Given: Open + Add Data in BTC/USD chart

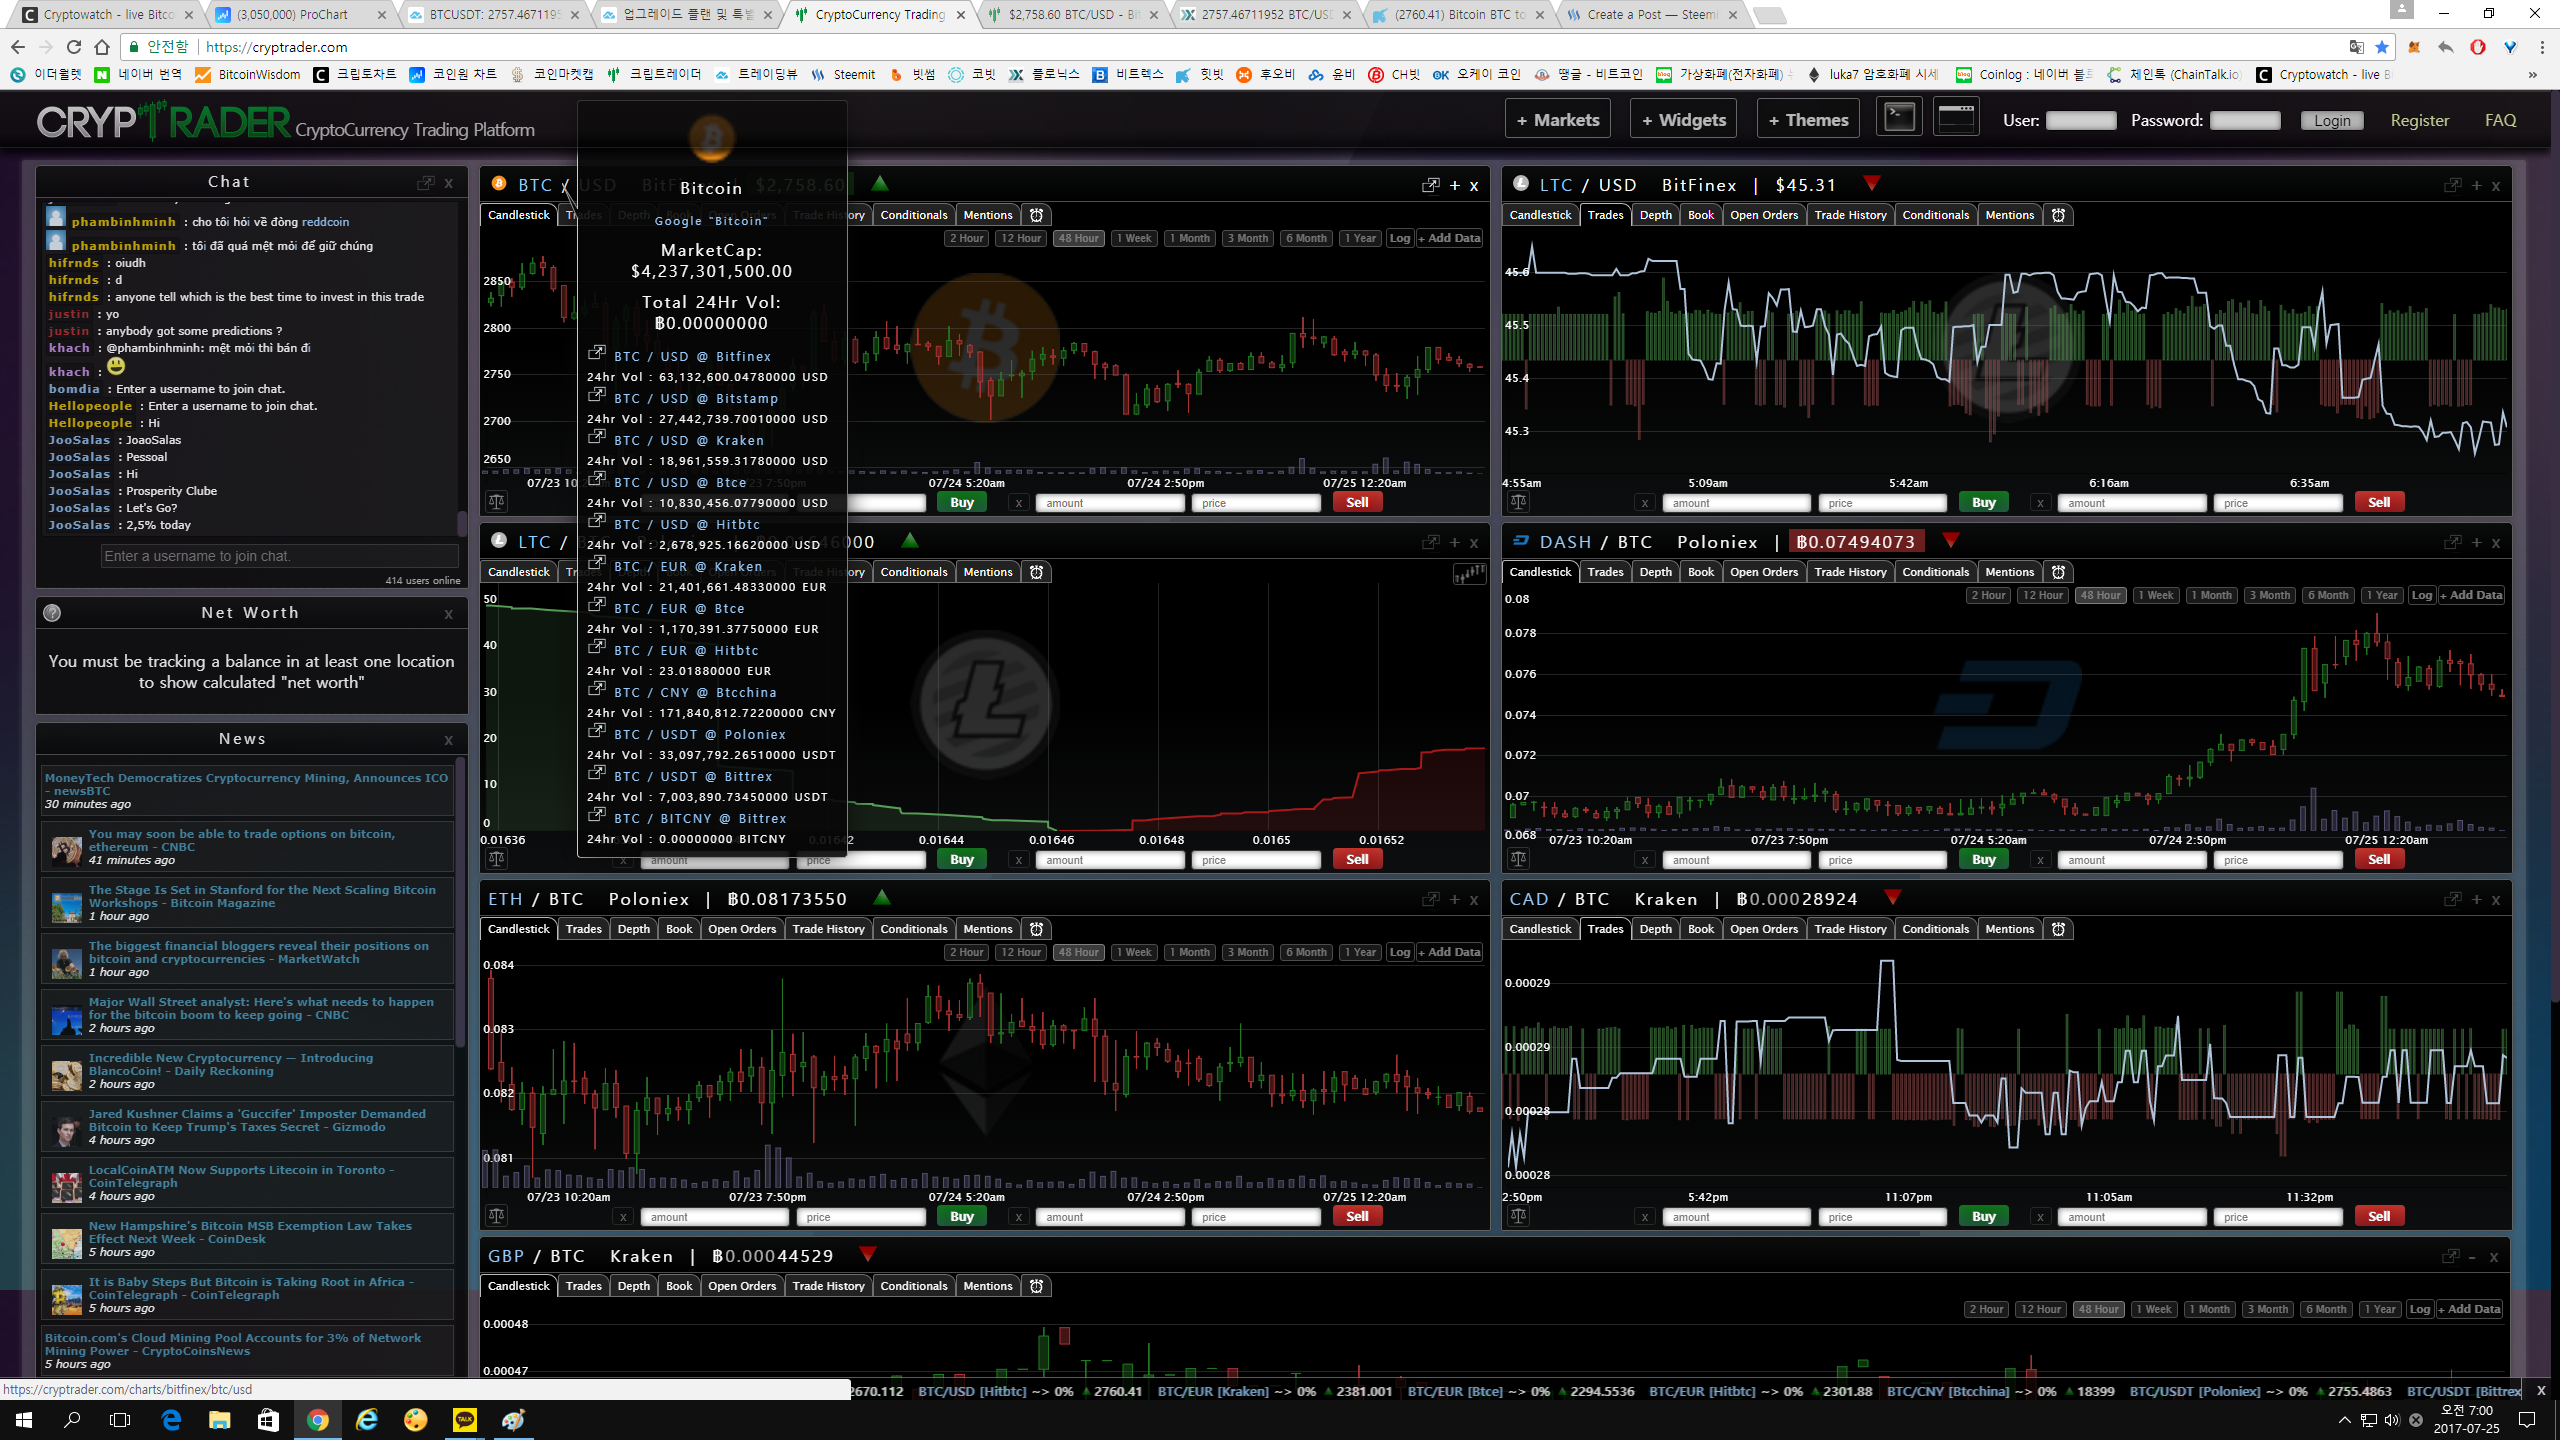Looking at the screenshot, I should pyautogui.click(x=1449, y=238).
